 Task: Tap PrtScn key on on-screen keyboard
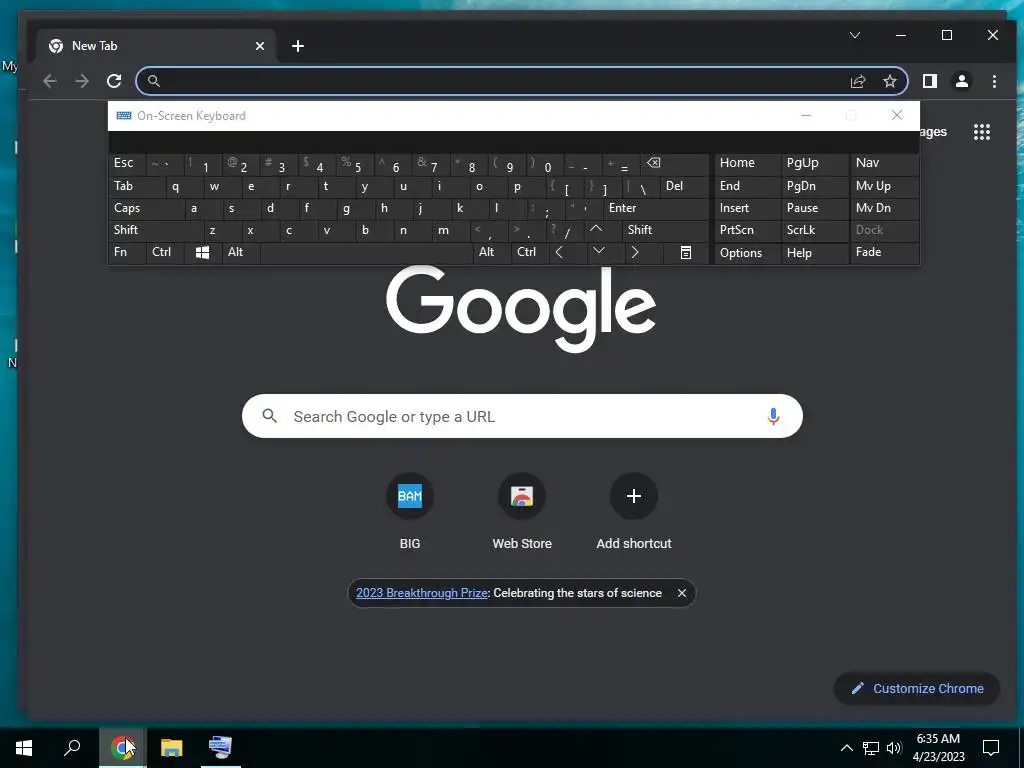747,230
